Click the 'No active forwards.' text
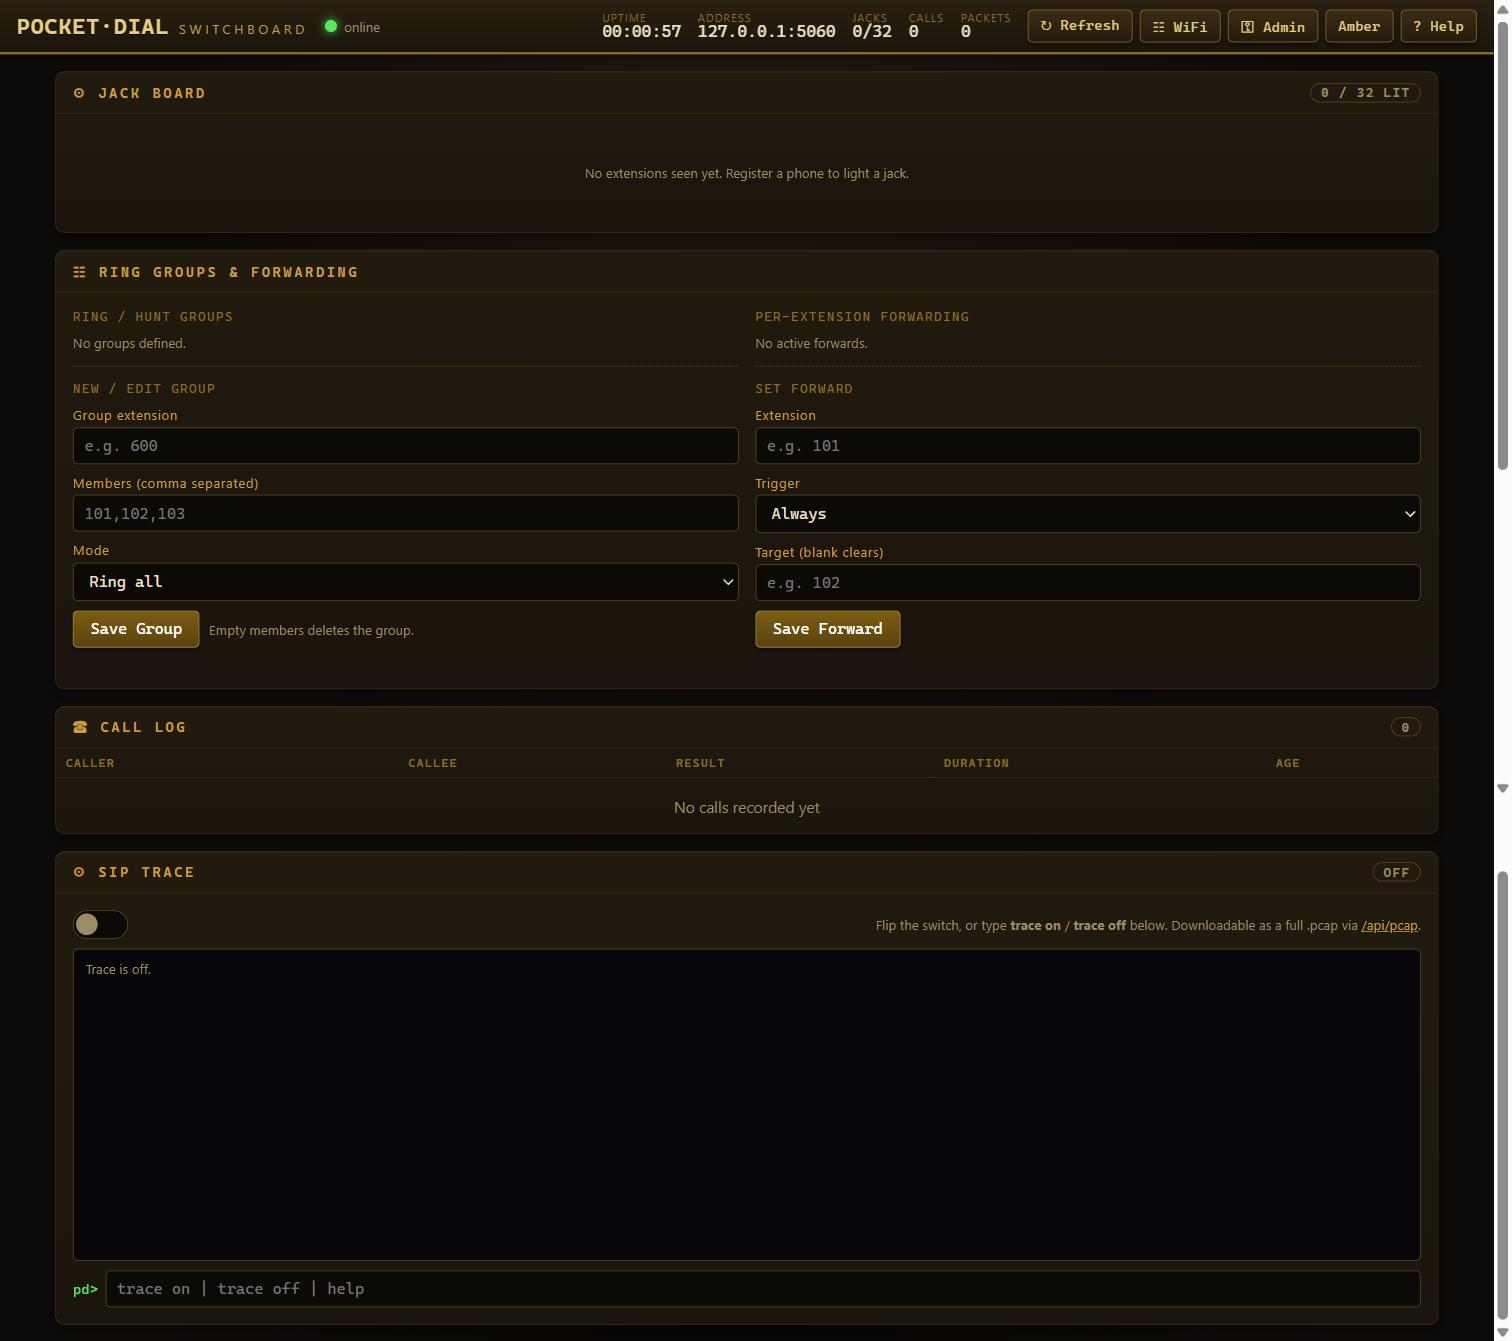 (811, 344)
